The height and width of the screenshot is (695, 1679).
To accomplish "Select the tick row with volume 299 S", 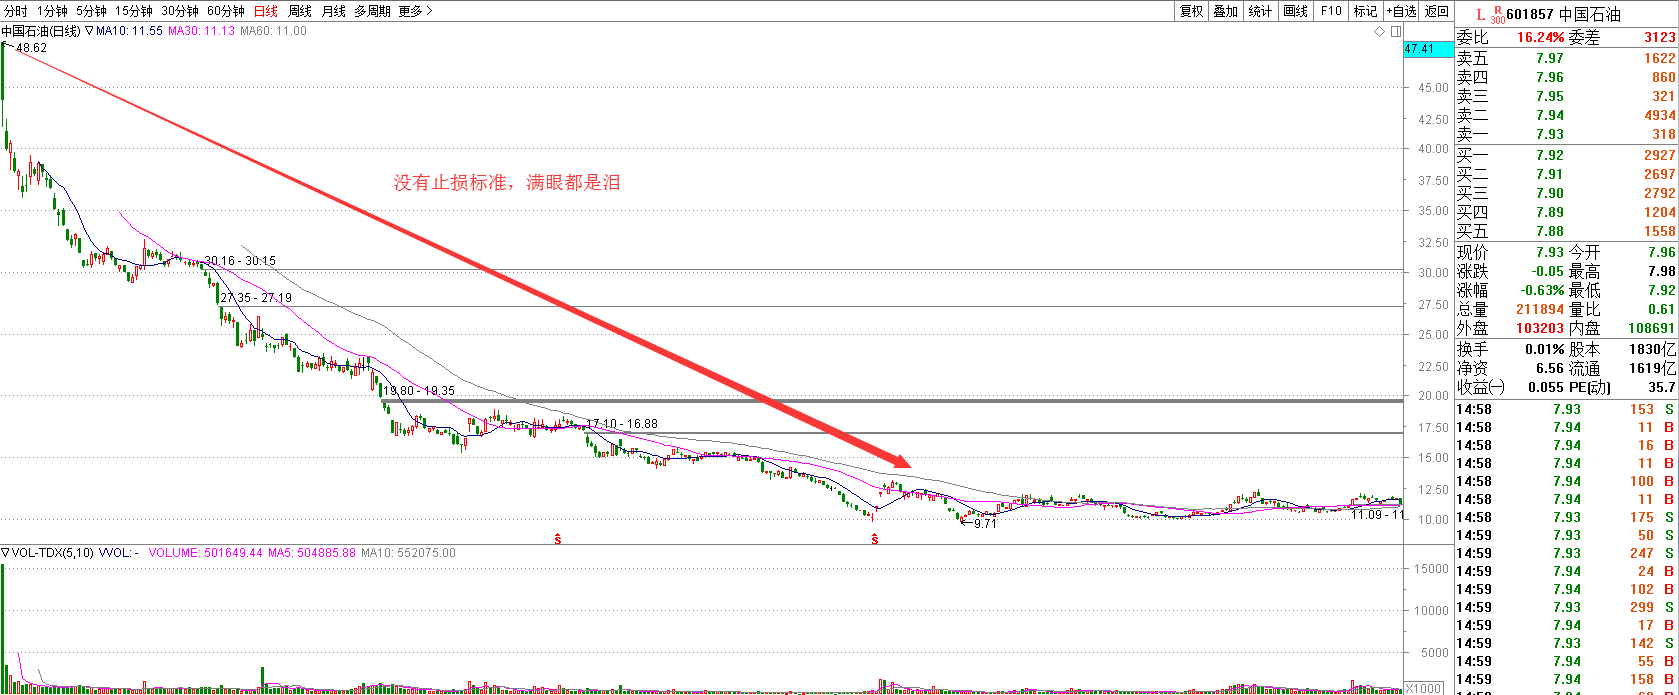I will (x=1566, y=607).
